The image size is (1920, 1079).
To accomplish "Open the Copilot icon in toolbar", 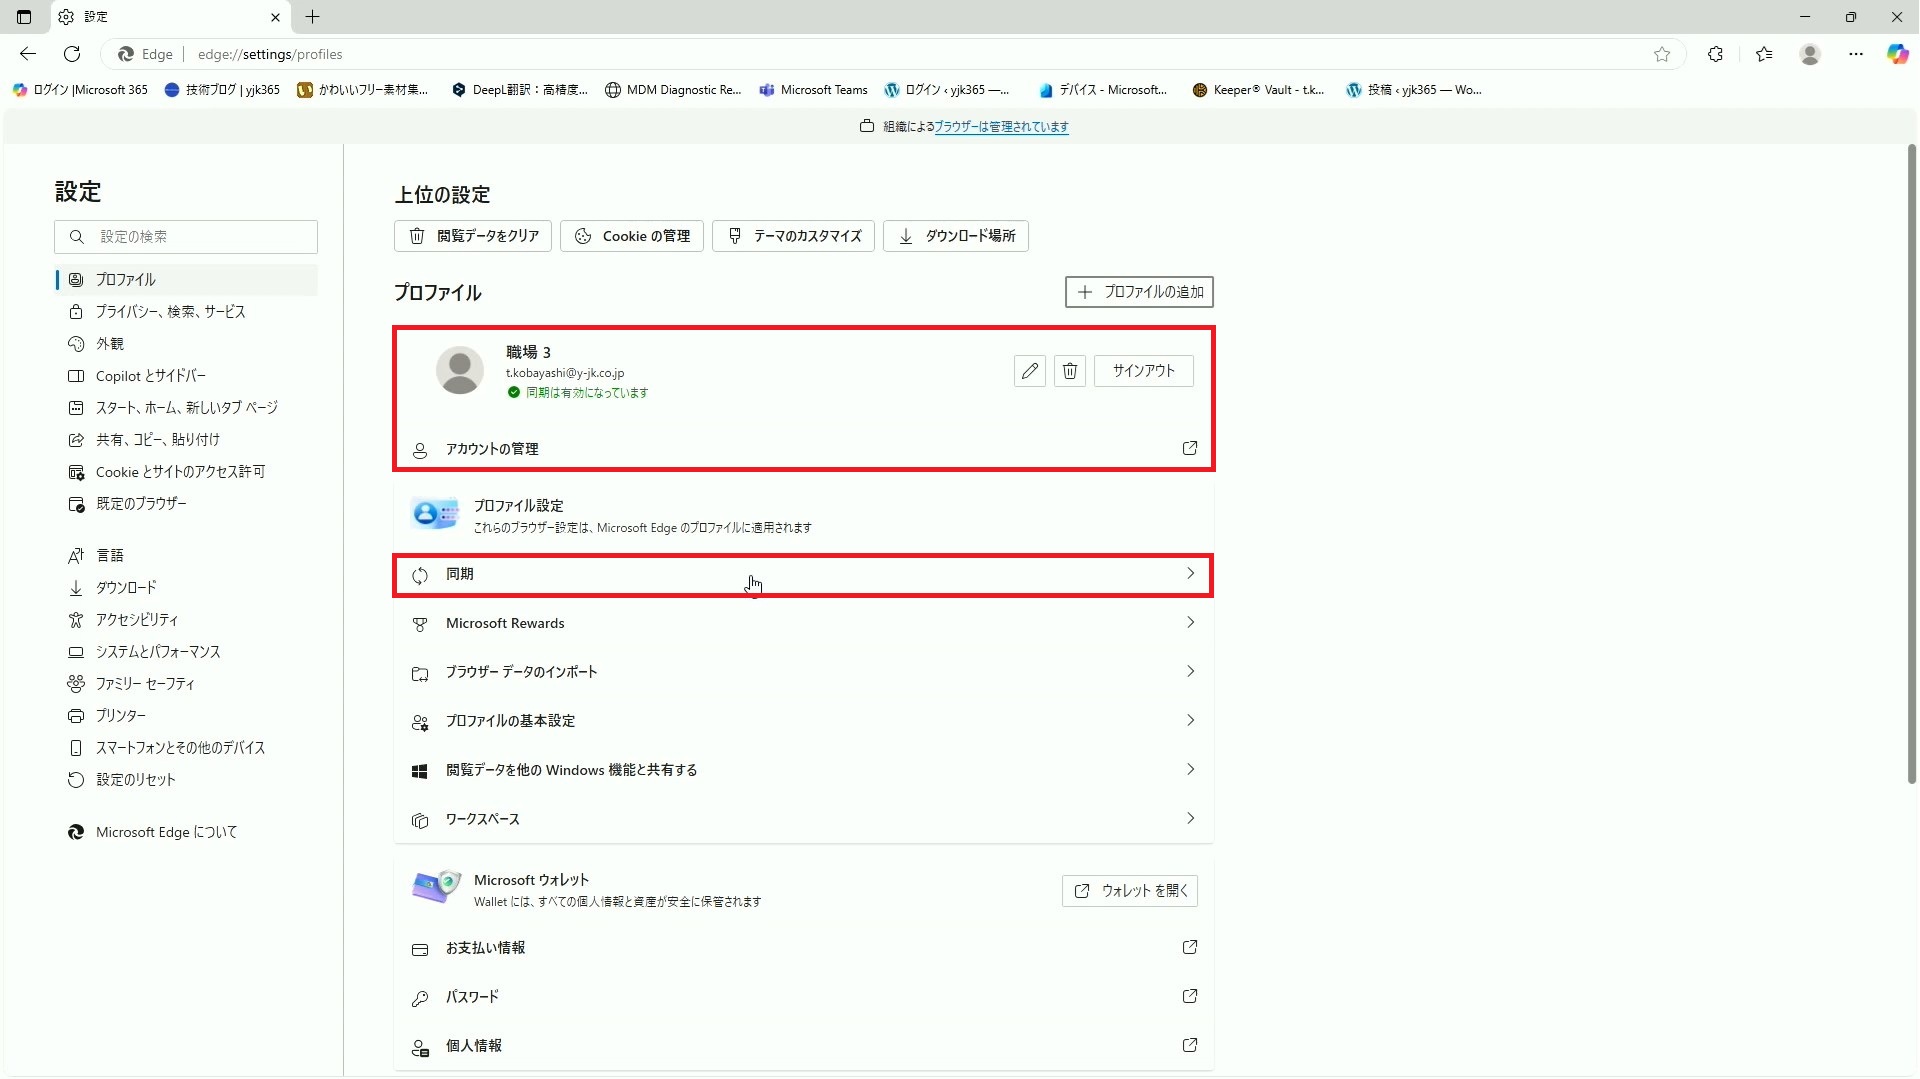I will point(1897,54).
